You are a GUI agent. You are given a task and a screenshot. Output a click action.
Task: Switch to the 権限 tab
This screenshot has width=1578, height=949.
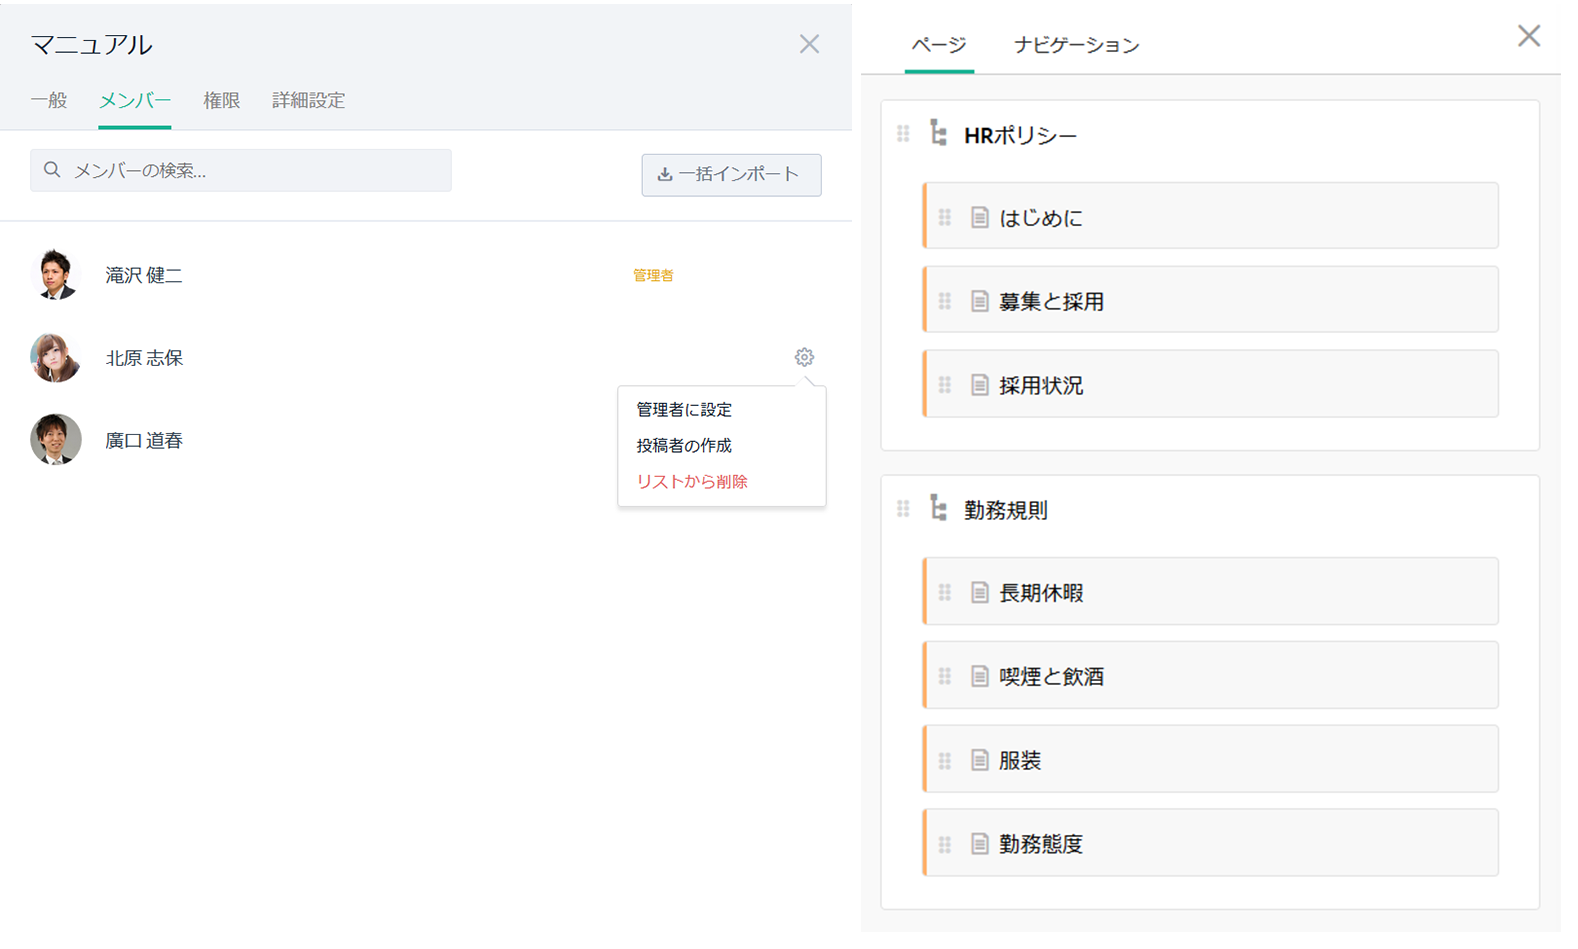click(221, 100)
